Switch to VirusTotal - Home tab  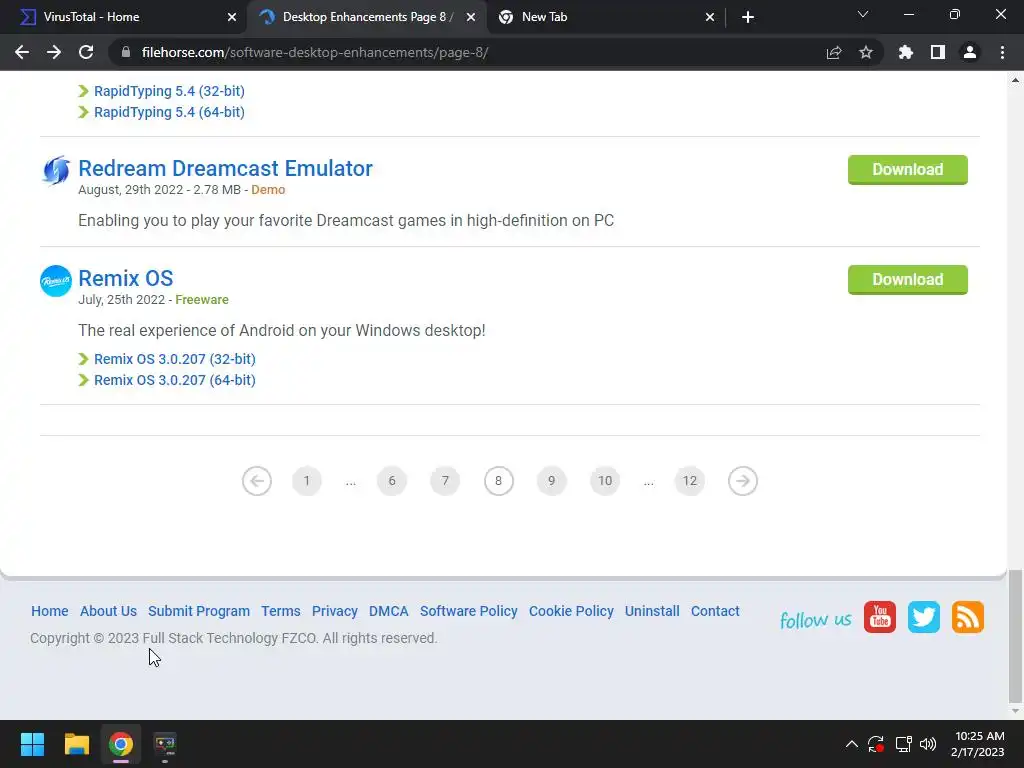click(123, 17)
